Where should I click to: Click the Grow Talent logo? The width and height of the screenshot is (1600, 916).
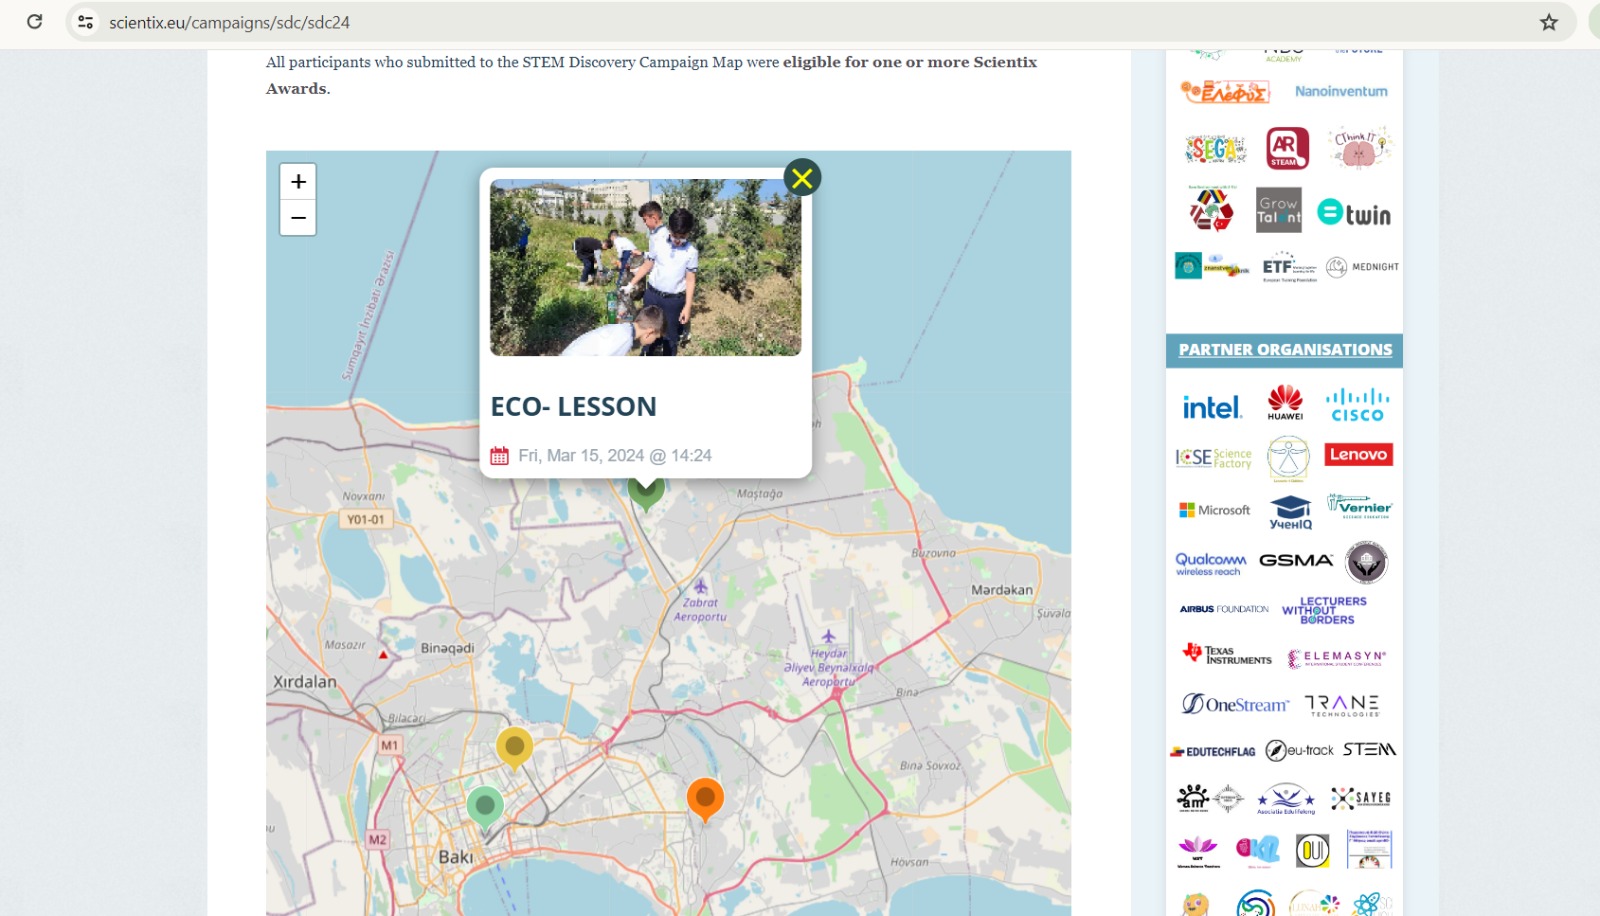coord(1279,210)
